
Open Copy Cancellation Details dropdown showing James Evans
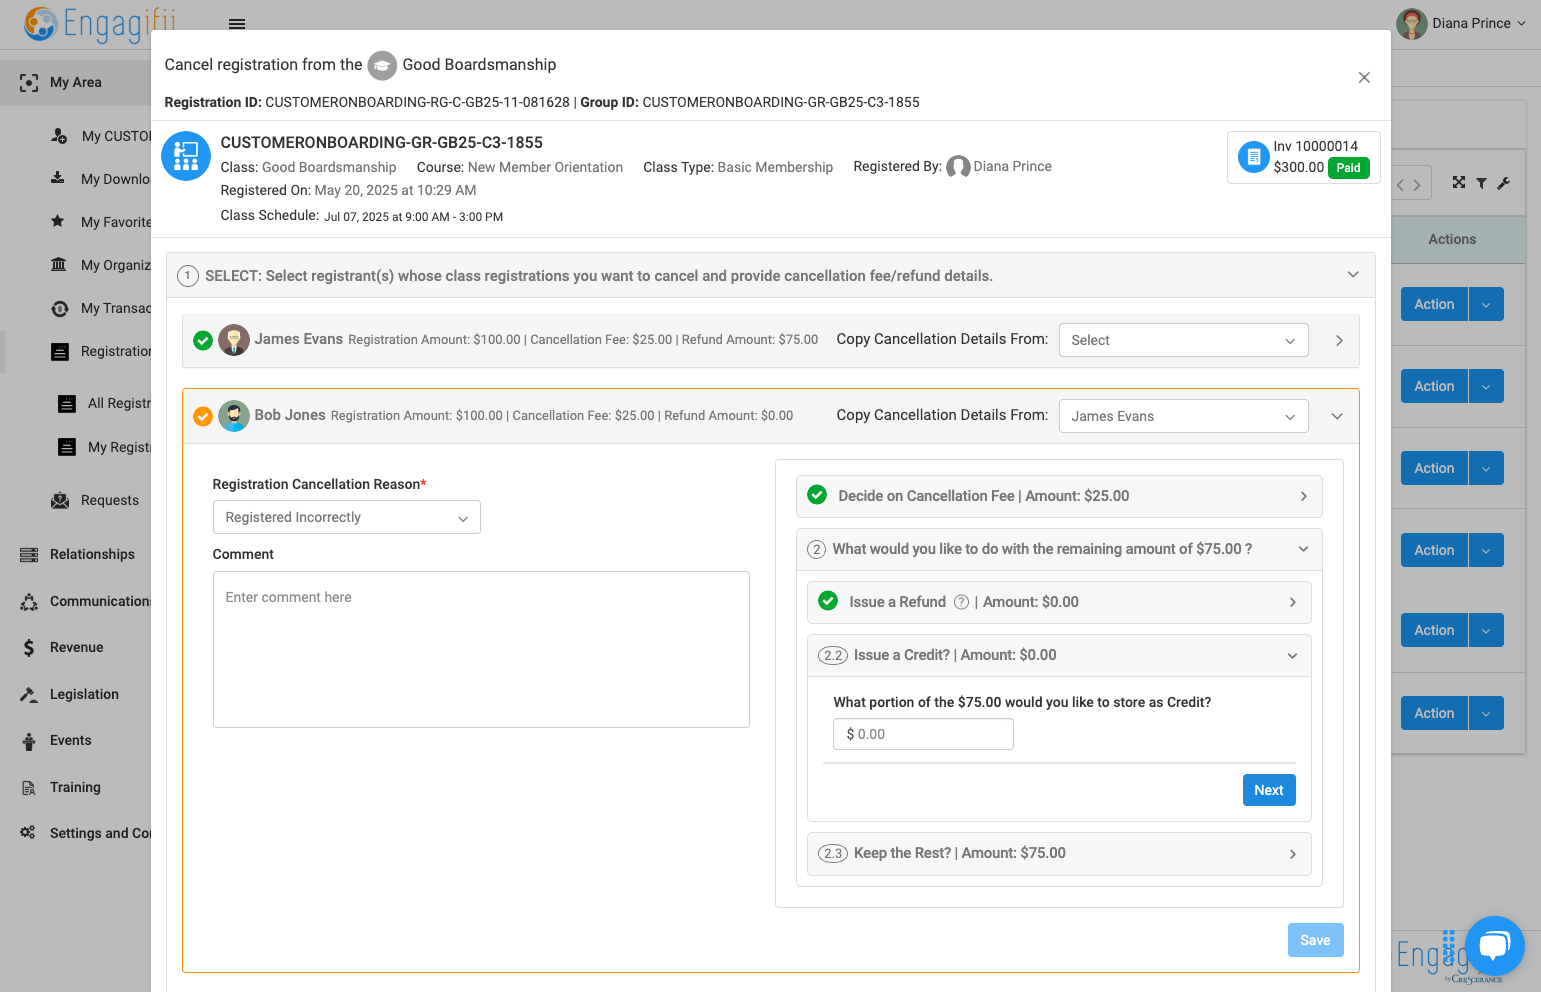tap(1183, 416)
